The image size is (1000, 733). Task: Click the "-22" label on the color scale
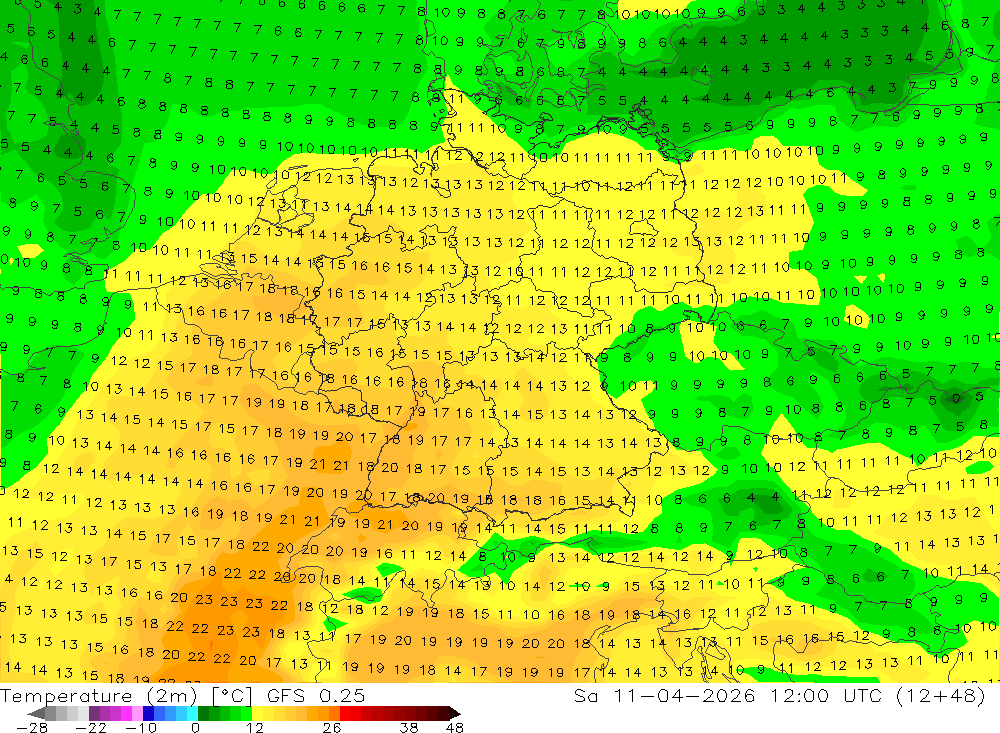point(91,727)
